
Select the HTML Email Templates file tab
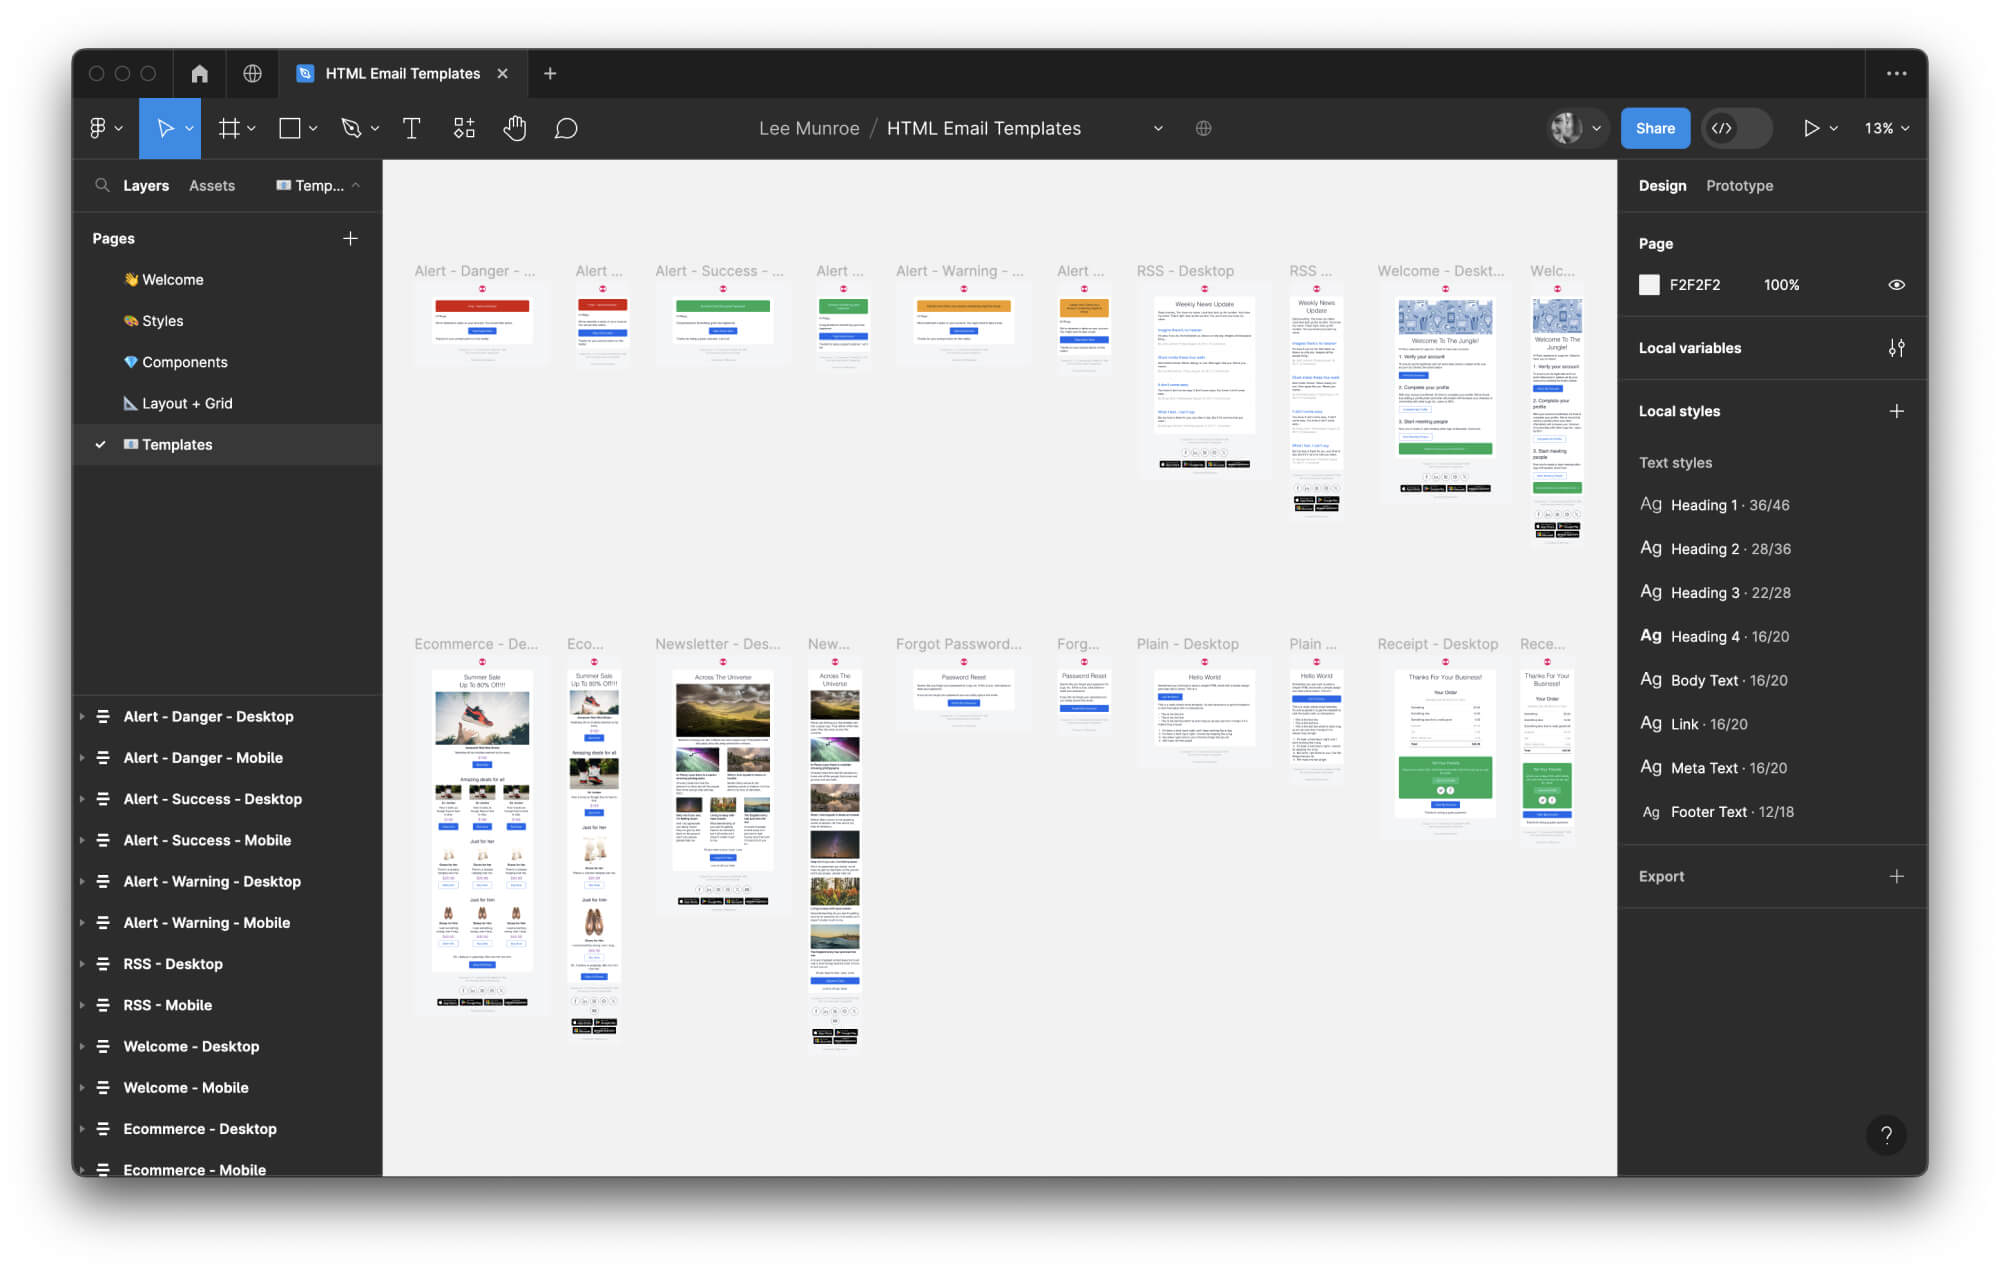tap(403, 73)
